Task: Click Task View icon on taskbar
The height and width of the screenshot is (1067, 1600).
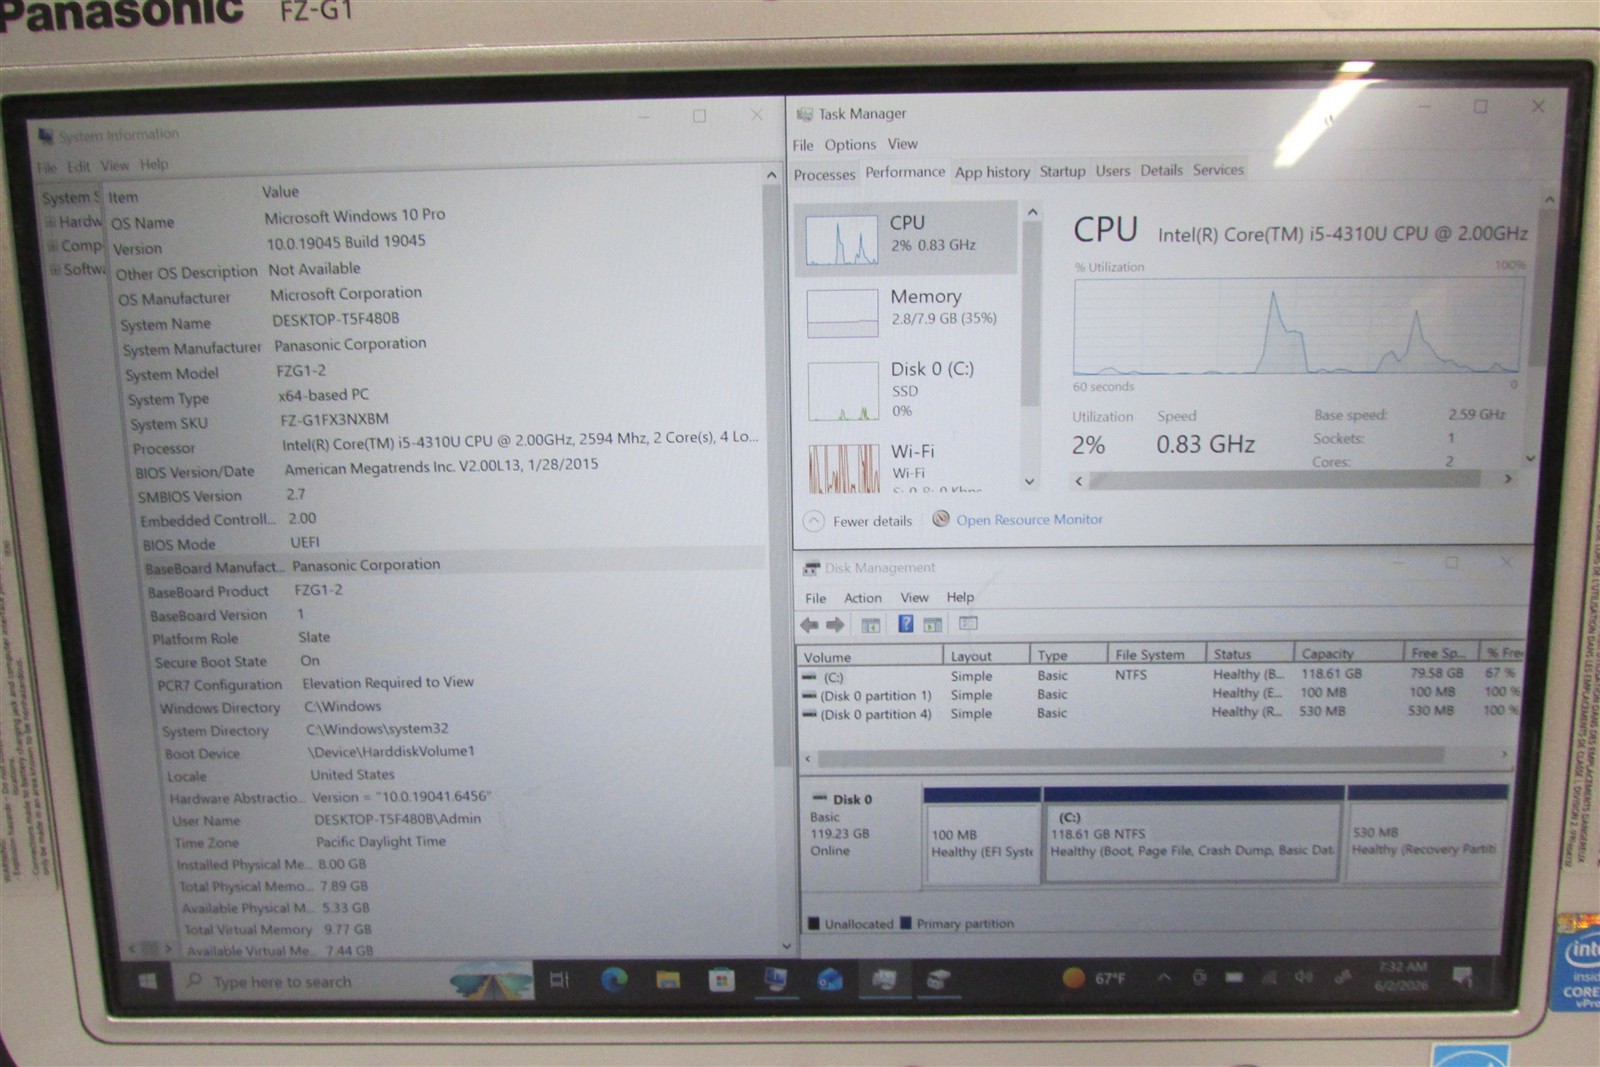Action: (x=559, y=980)
